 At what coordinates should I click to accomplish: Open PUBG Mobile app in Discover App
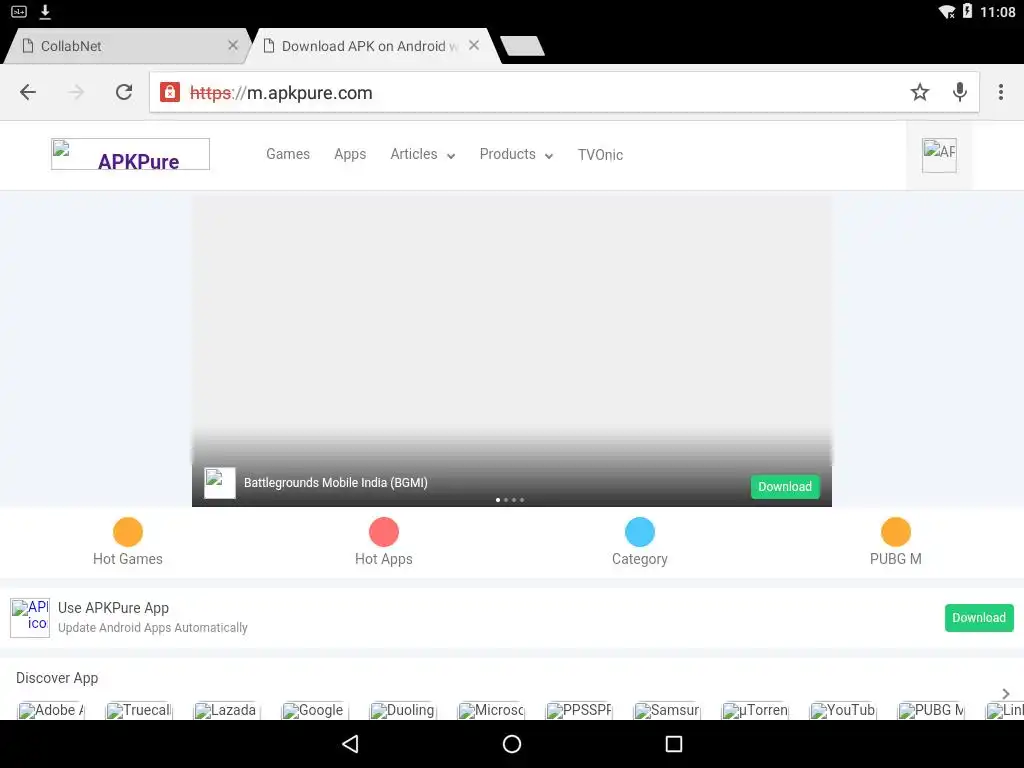[x=931, y=710]
